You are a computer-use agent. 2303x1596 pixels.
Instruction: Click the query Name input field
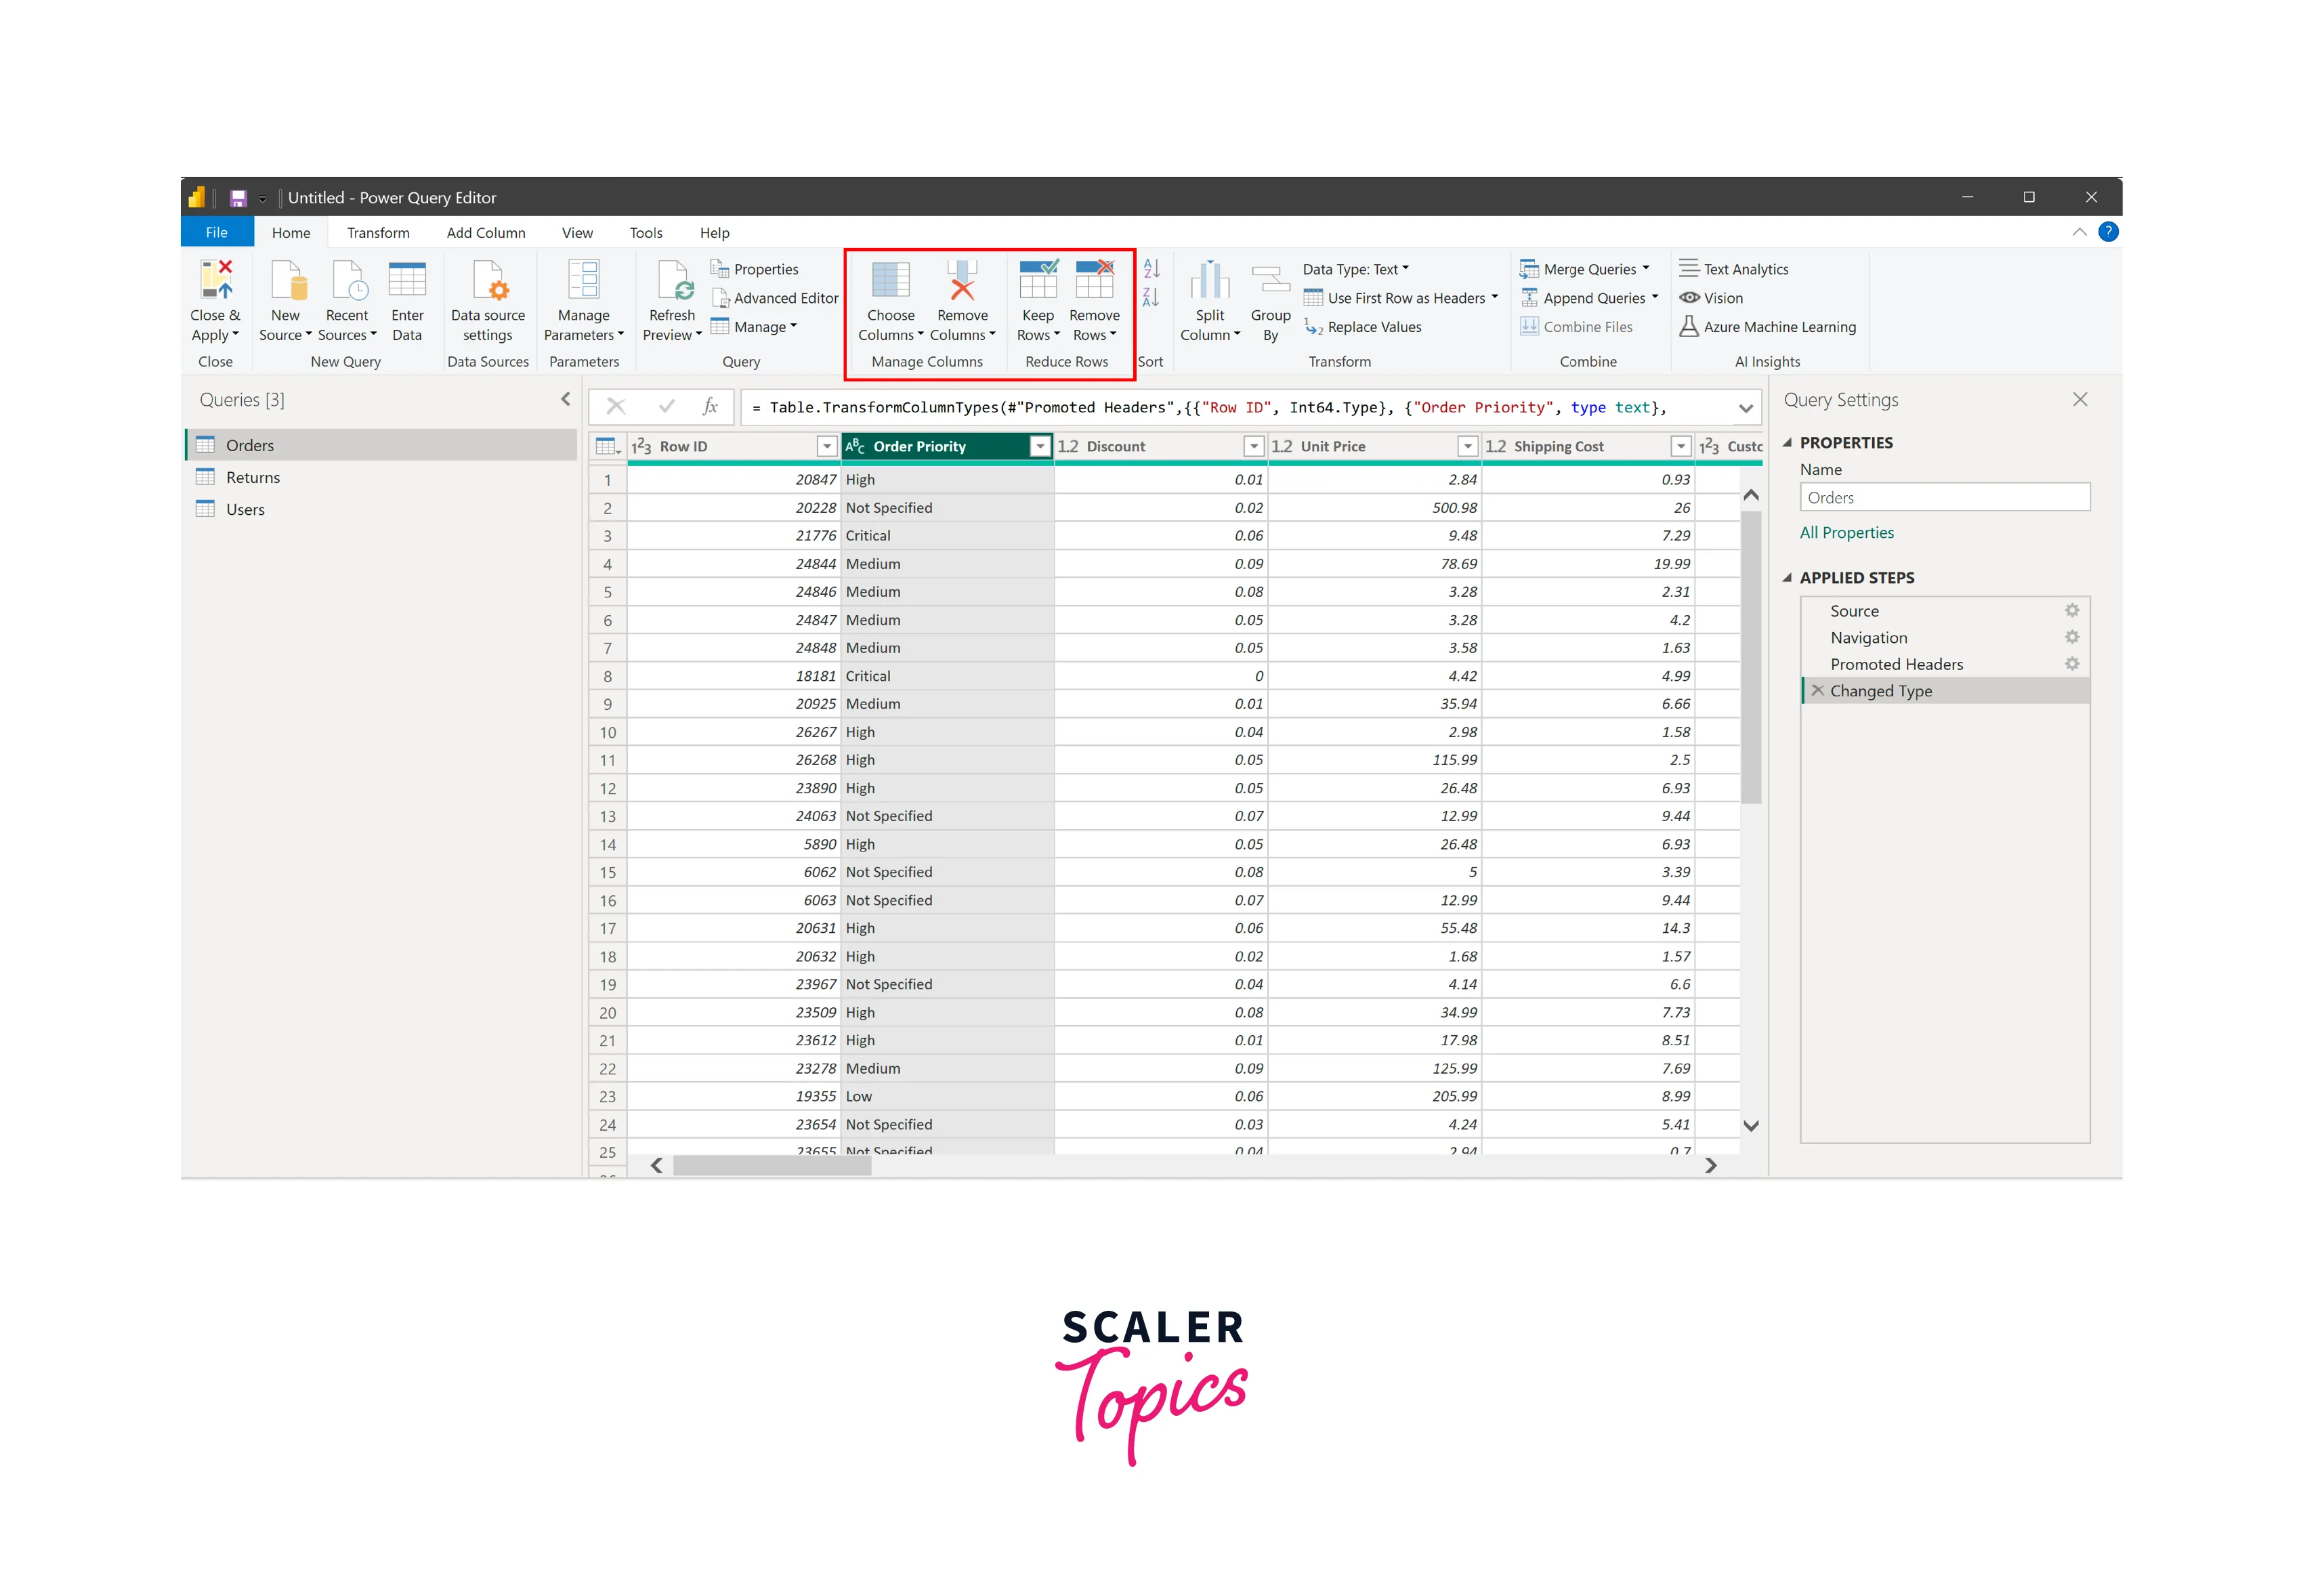(1943, 498)
